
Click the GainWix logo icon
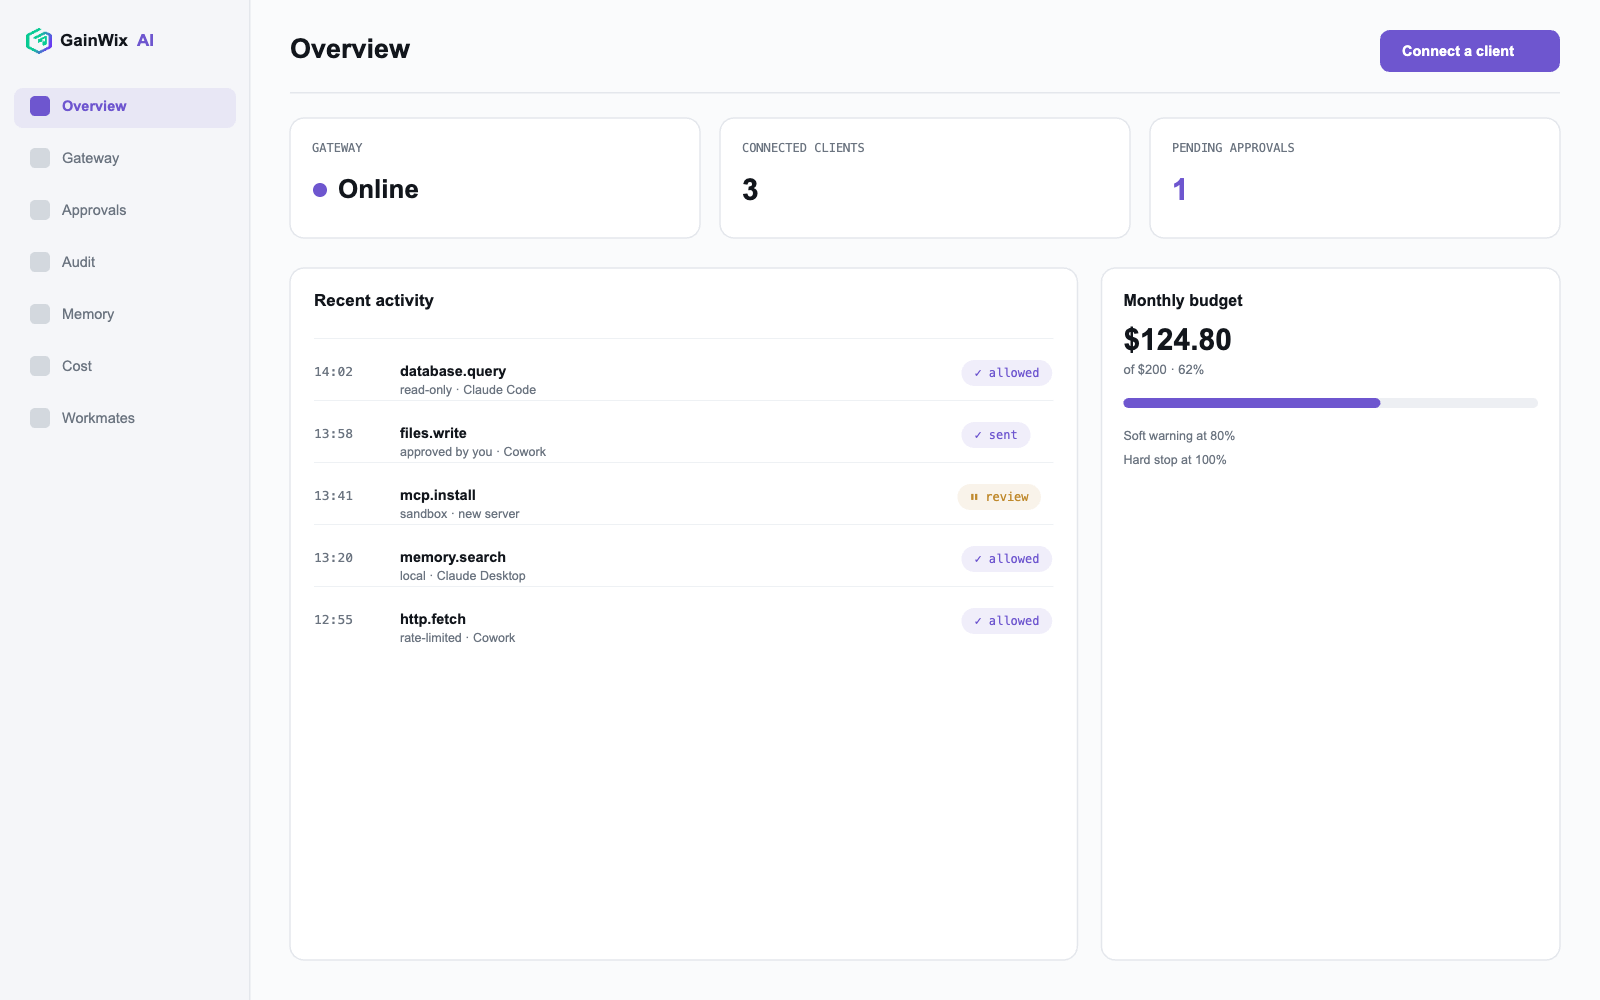click(x=39, y=40)
